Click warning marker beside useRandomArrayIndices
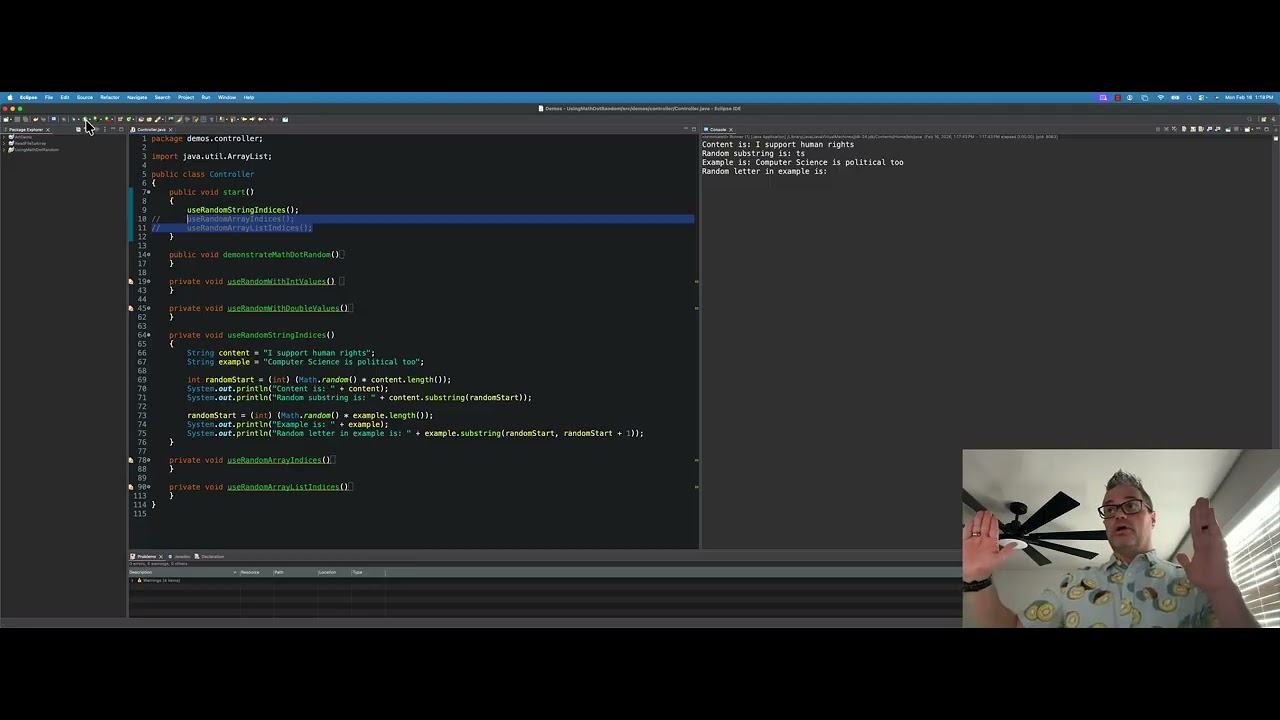This screenshot has height=720, width=1280. (x=130, y=460)
